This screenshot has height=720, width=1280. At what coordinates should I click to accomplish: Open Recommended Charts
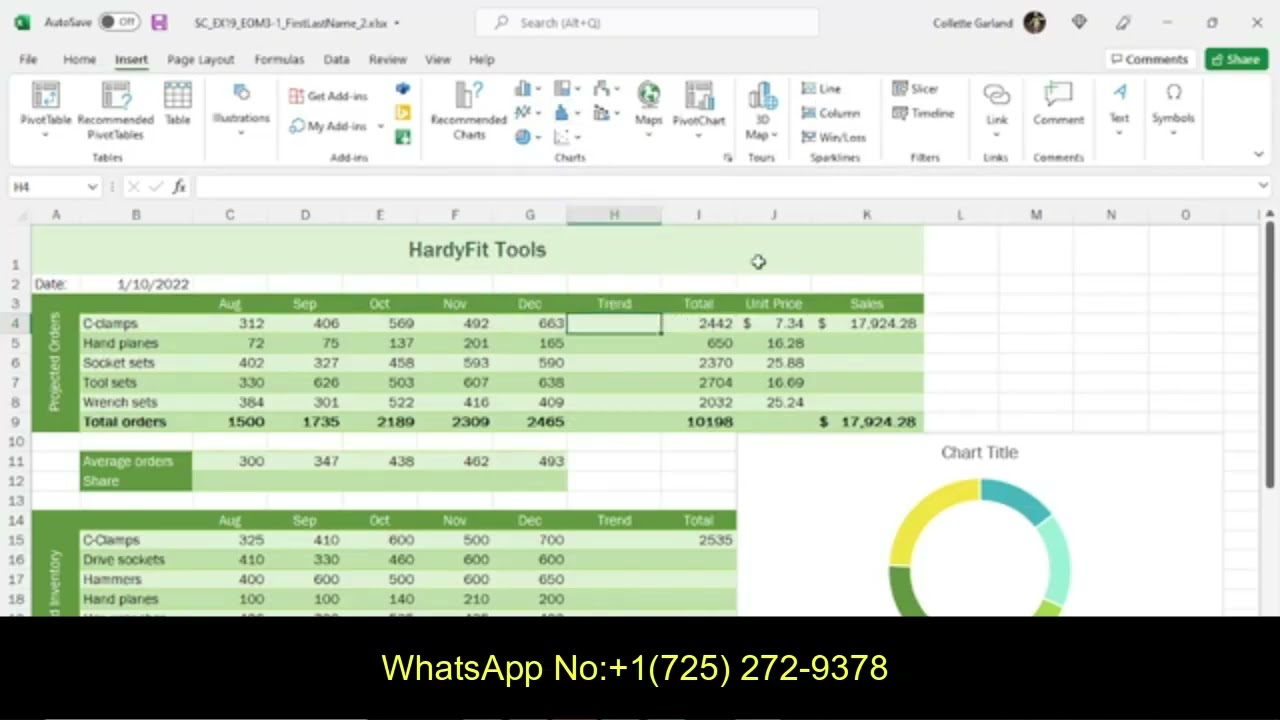coord(469,111)
